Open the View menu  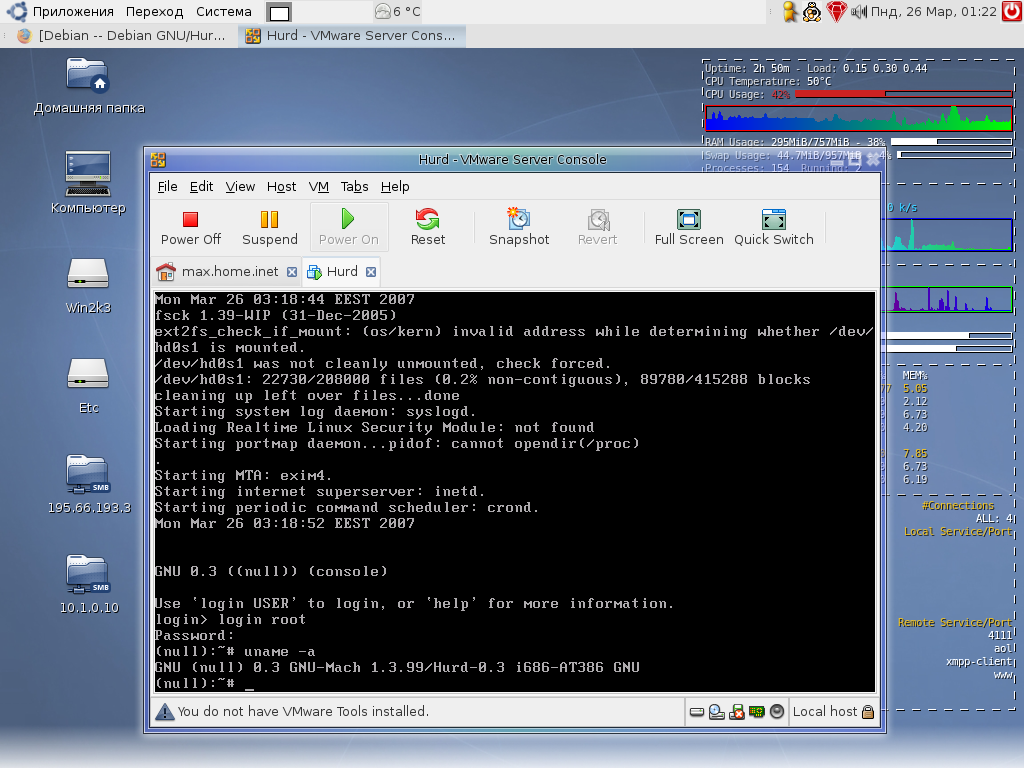[240, 187]
